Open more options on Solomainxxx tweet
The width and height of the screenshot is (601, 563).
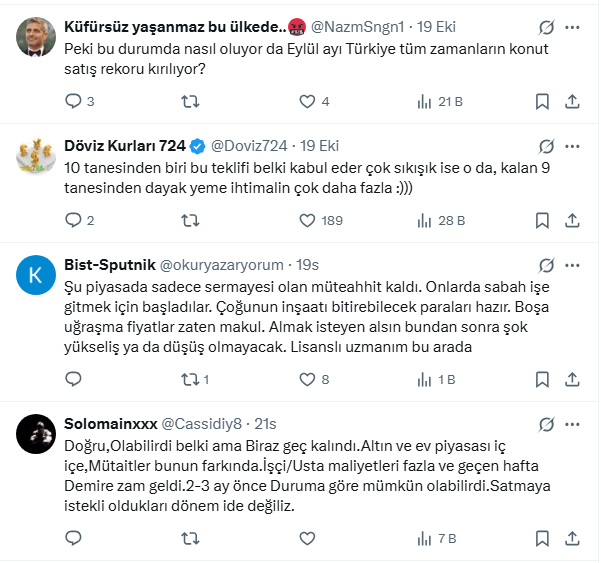click(x=573, y=423)
